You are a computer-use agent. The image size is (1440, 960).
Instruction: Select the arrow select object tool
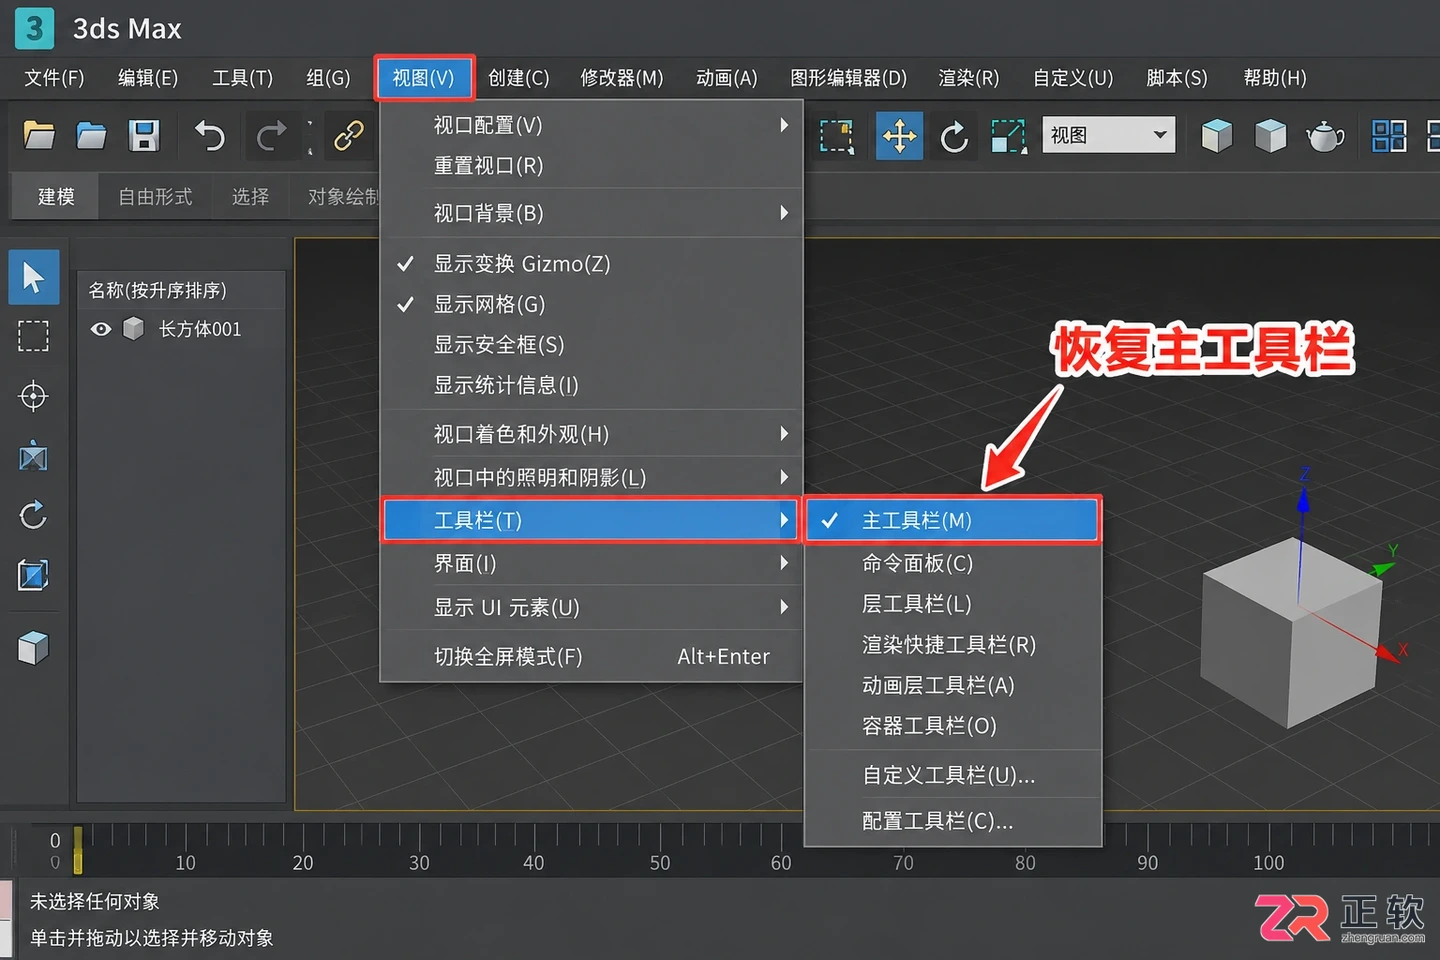click(34, 277)
